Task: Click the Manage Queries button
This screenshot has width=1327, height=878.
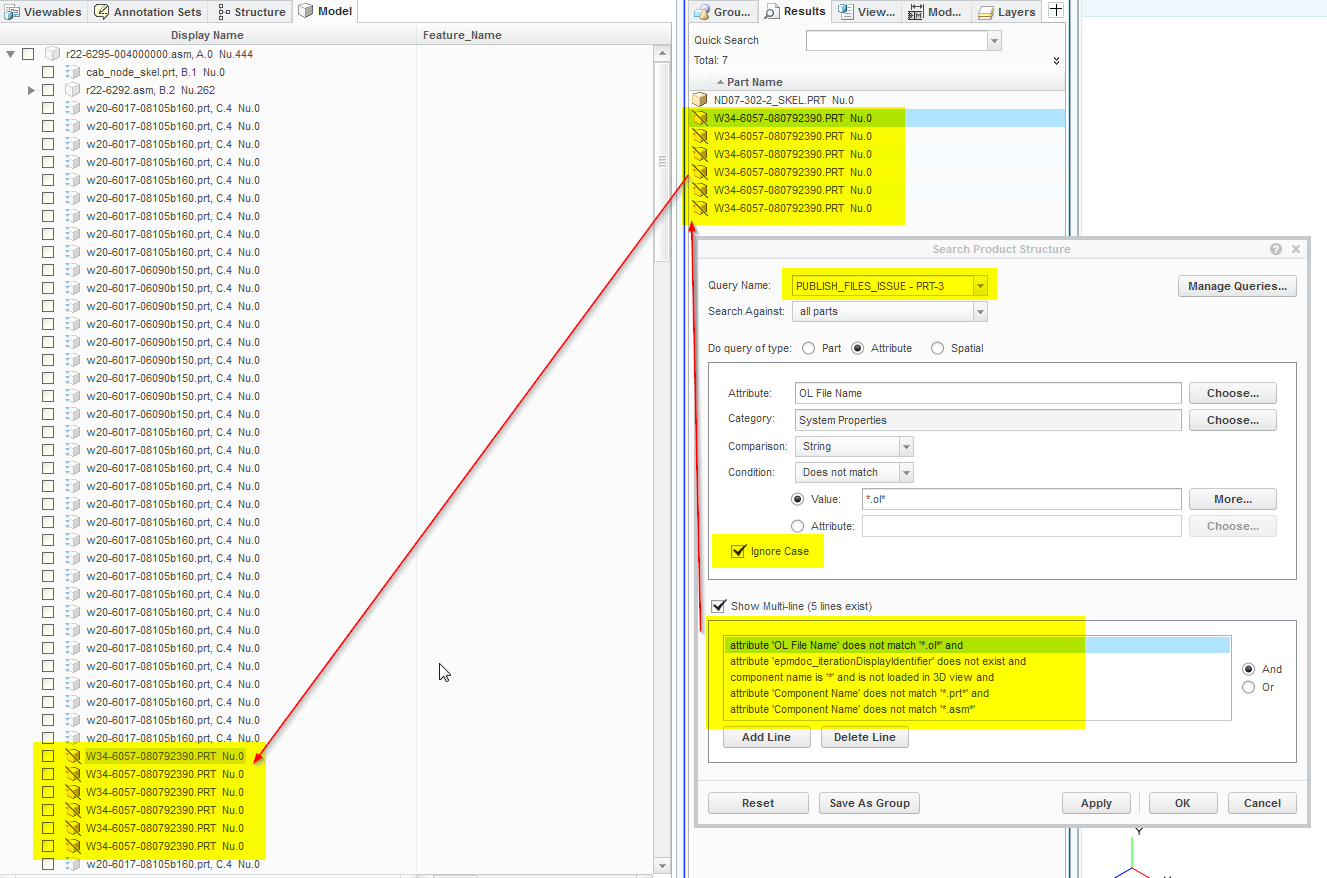Action: pyautogui.click(x=1237, y=286)
